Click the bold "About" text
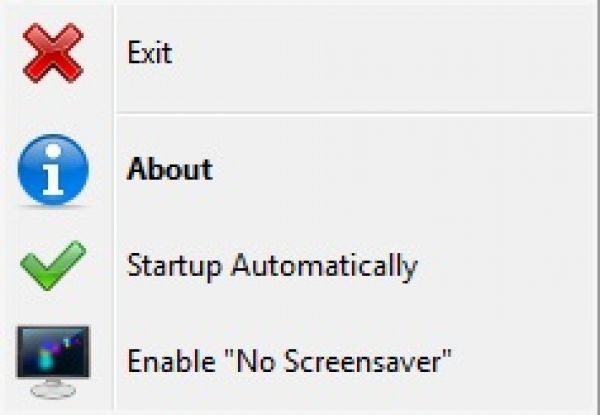 (170, 169)
